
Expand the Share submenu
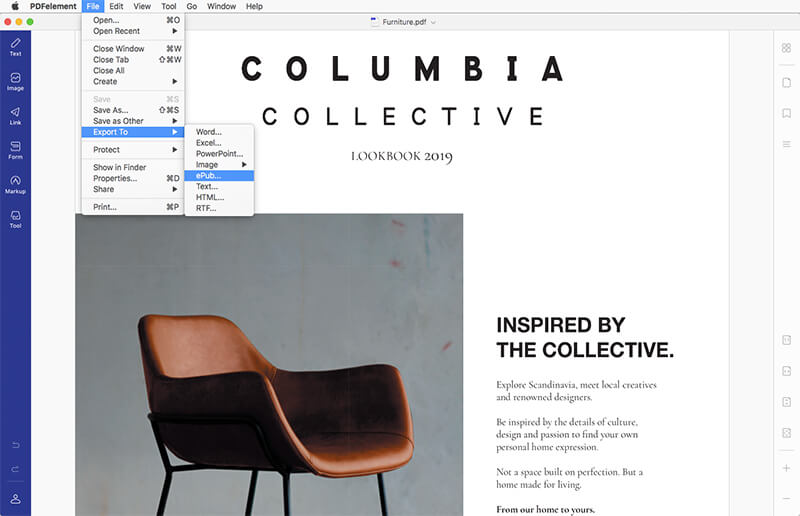click(x=133, y=189)
